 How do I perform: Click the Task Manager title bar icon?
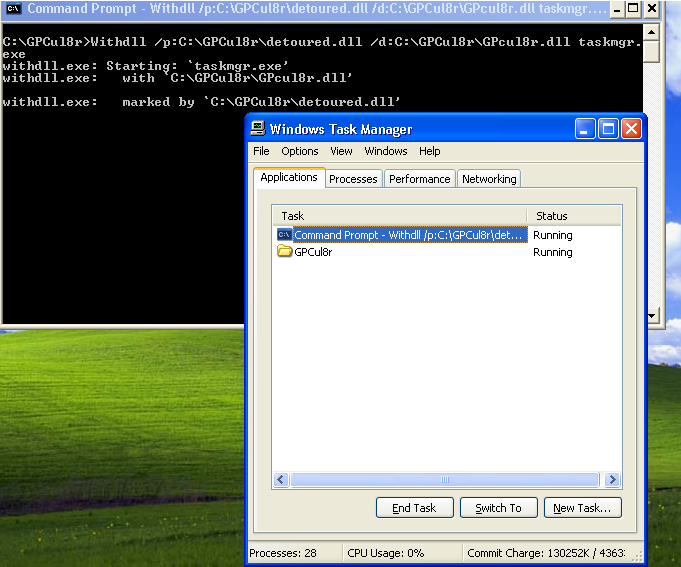[258, 129]
